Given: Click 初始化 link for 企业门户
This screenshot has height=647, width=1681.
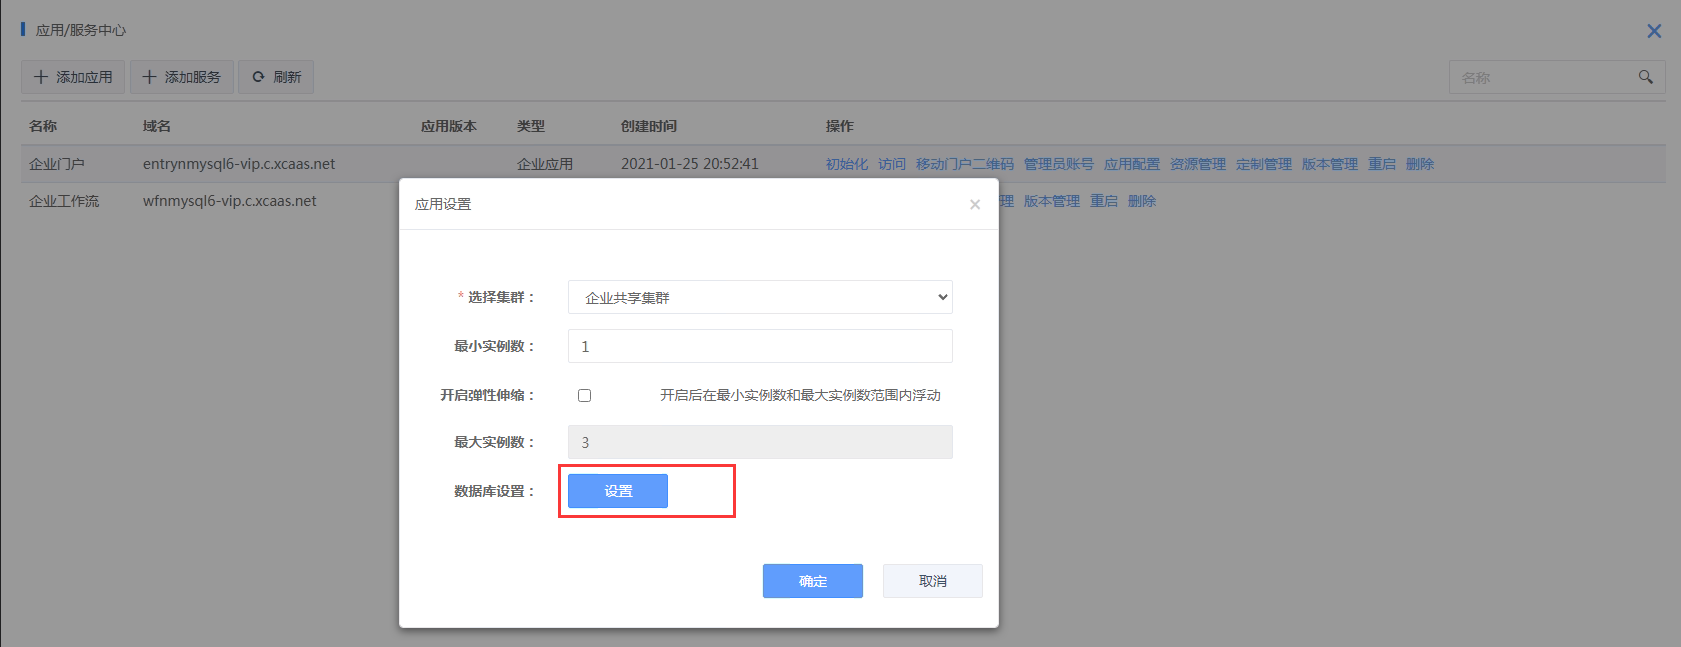Looking at the screenshot, I should coord(846,164).
